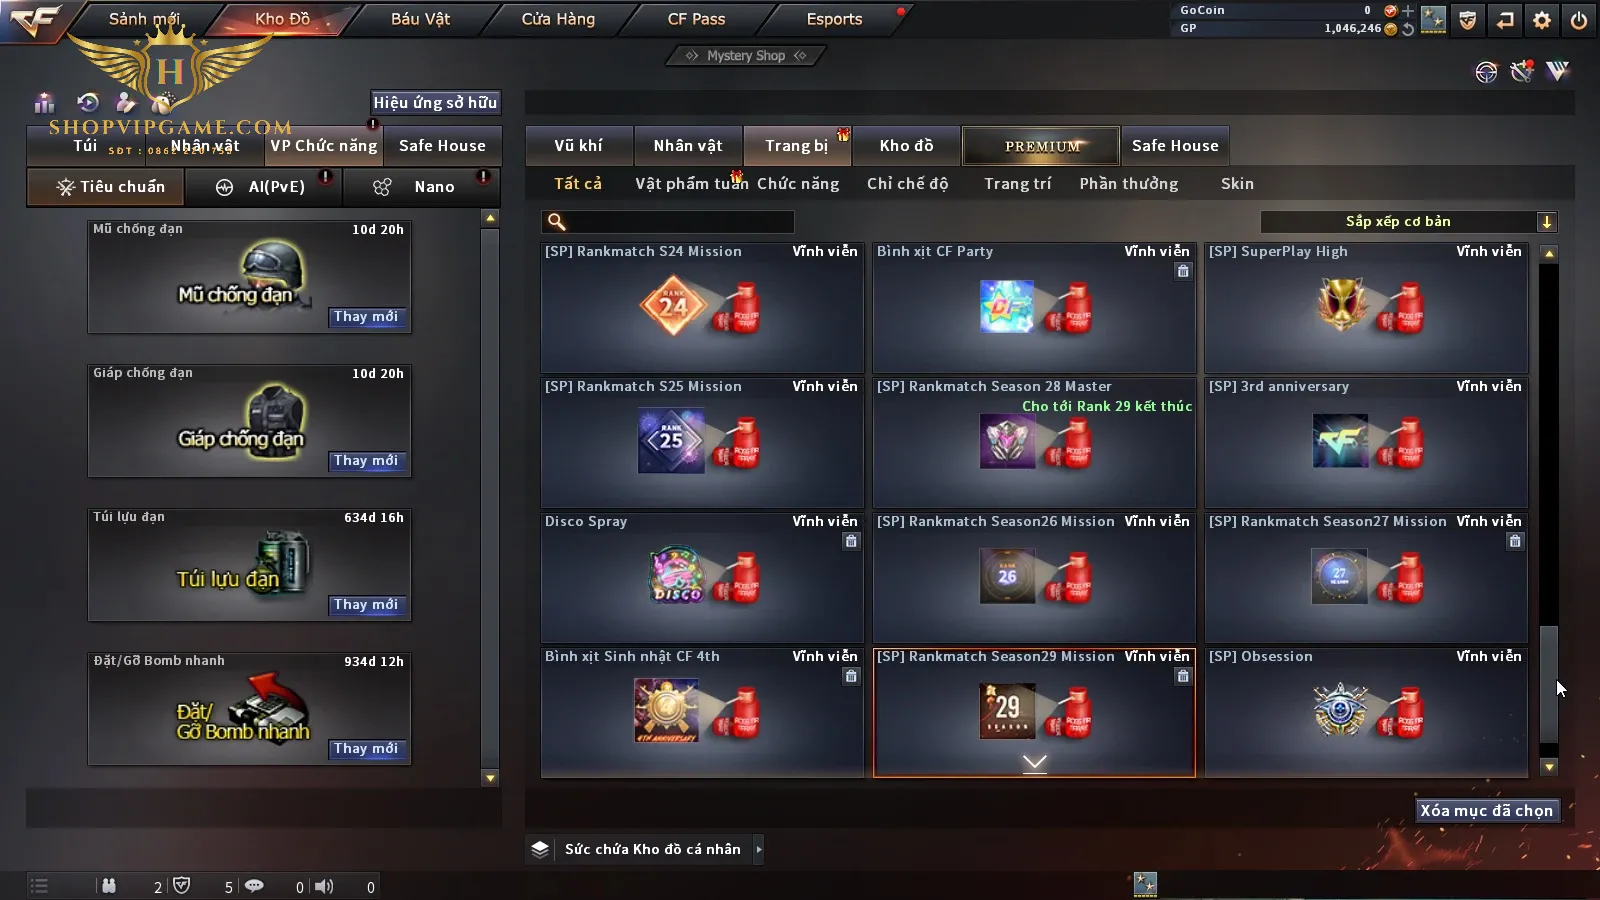
Task: Click the search magnifier icon
Action: tap(557, 222)
